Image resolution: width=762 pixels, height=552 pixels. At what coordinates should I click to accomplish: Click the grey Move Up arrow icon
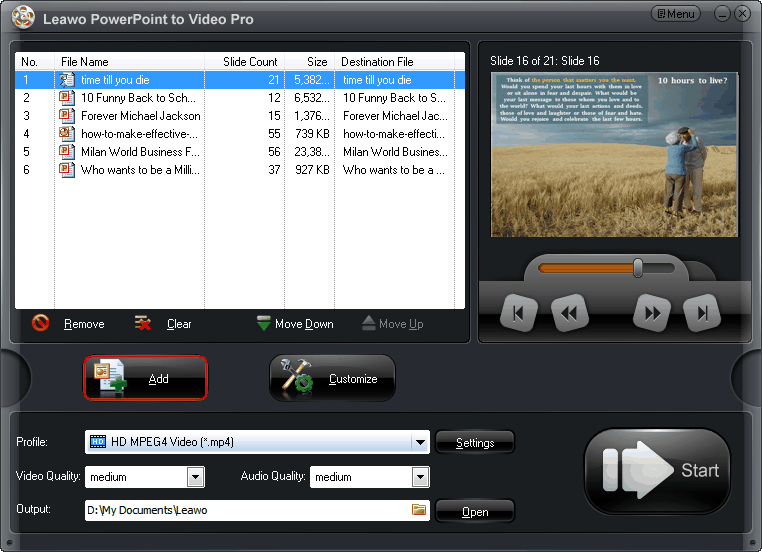click(368, 323)
